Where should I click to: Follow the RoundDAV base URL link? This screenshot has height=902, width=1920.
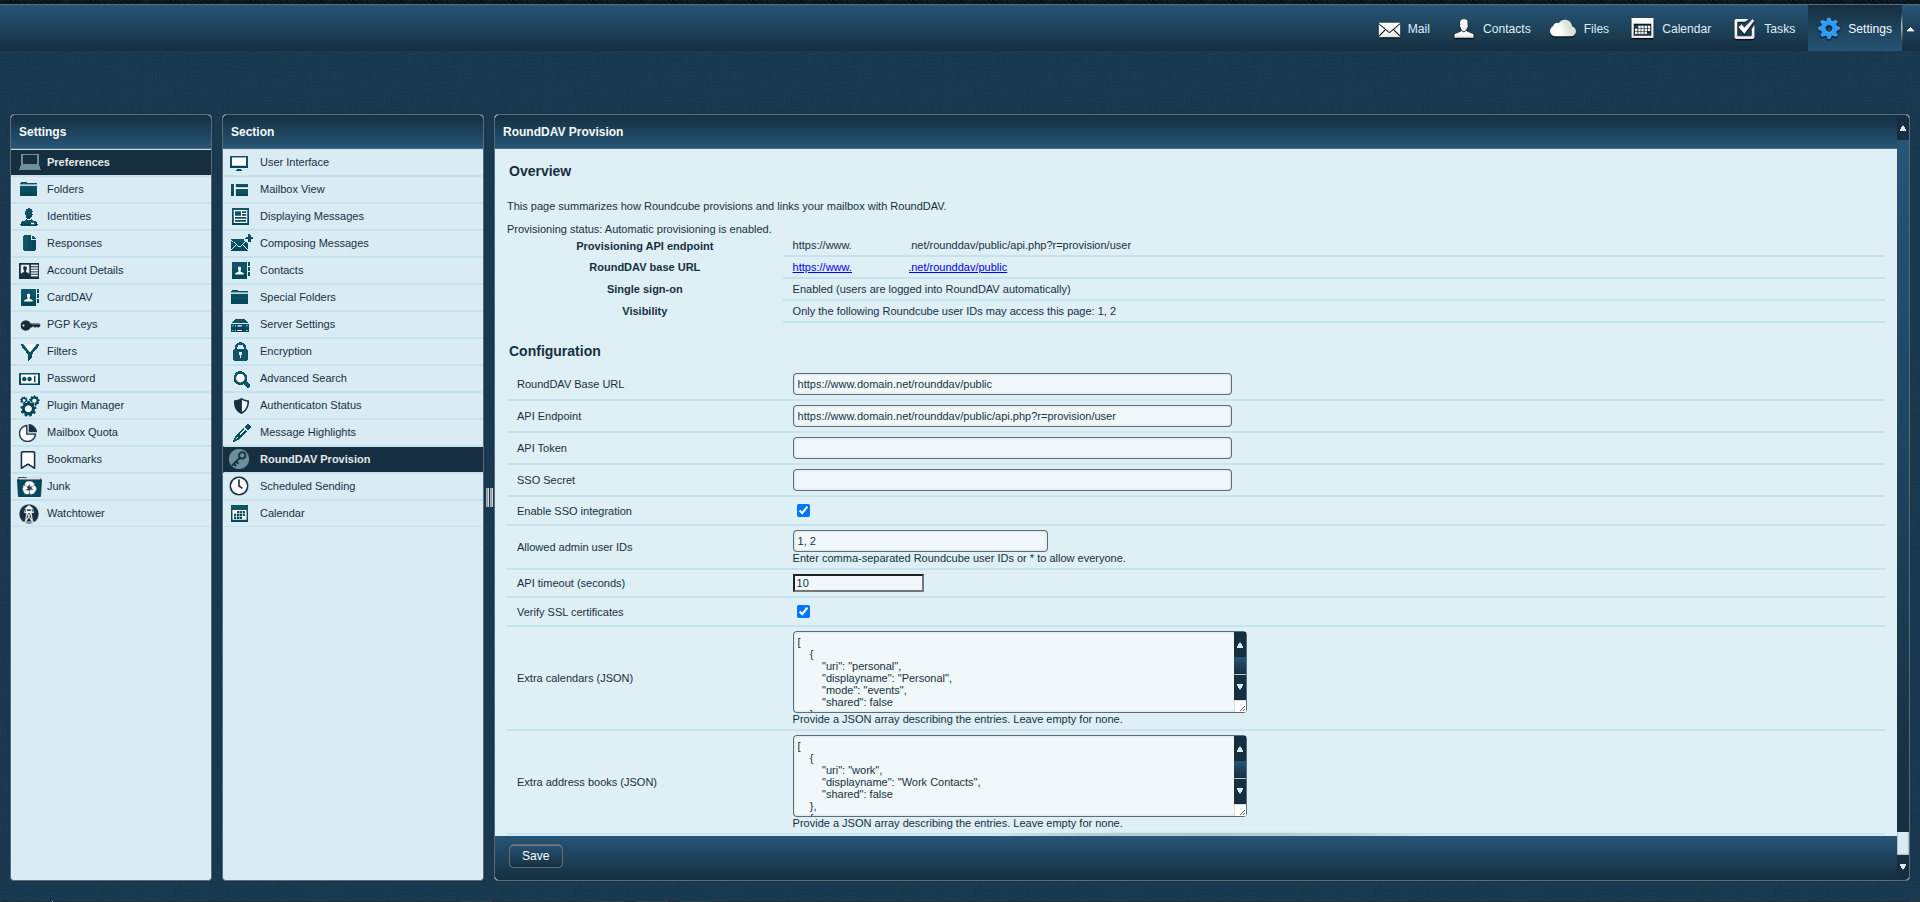pyautogui.click(x=899, y=268)
